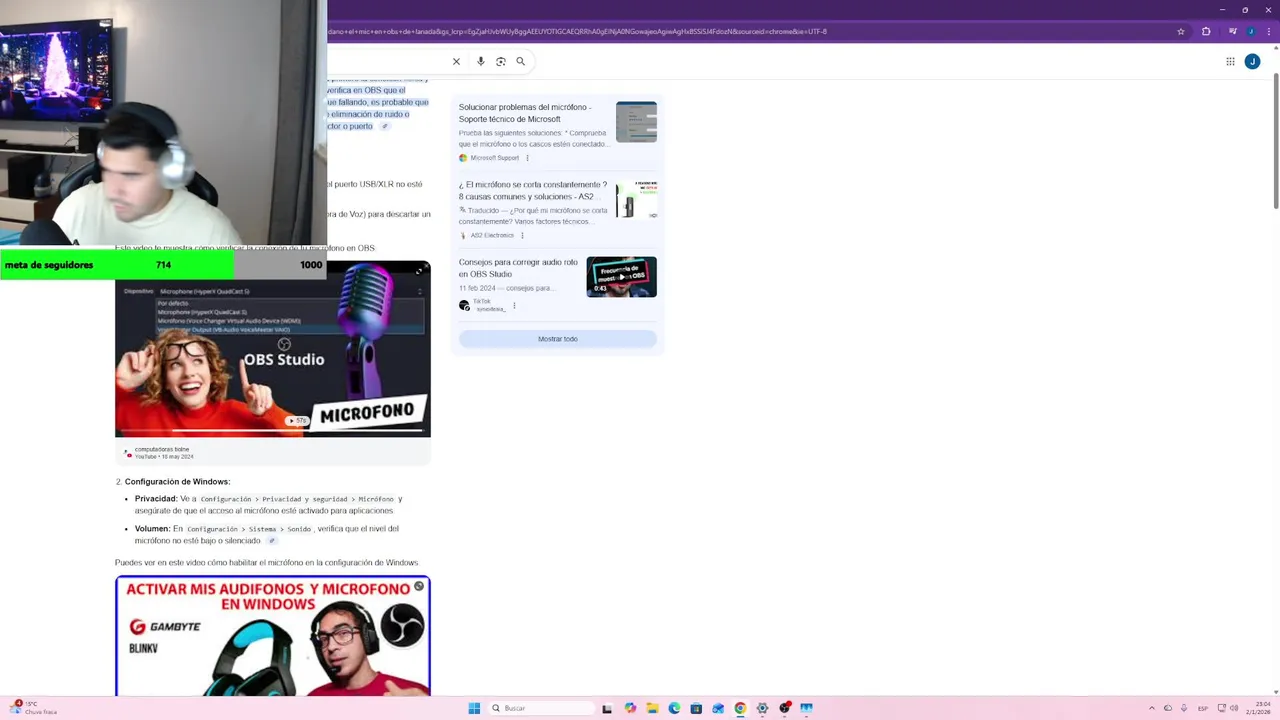1280x720 pixels.
Task: Click '11 feb 2024' date text
Action: tap(478, 288)
